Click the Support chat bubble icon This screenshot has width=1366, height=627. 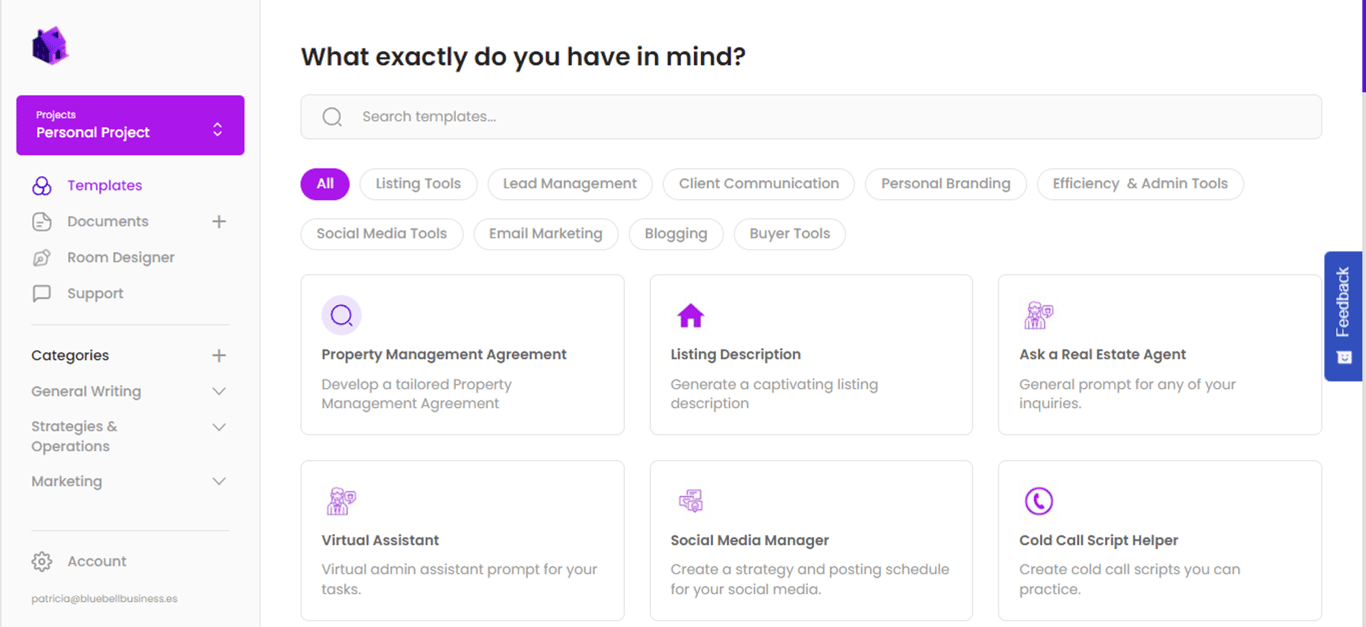point(42,294)
